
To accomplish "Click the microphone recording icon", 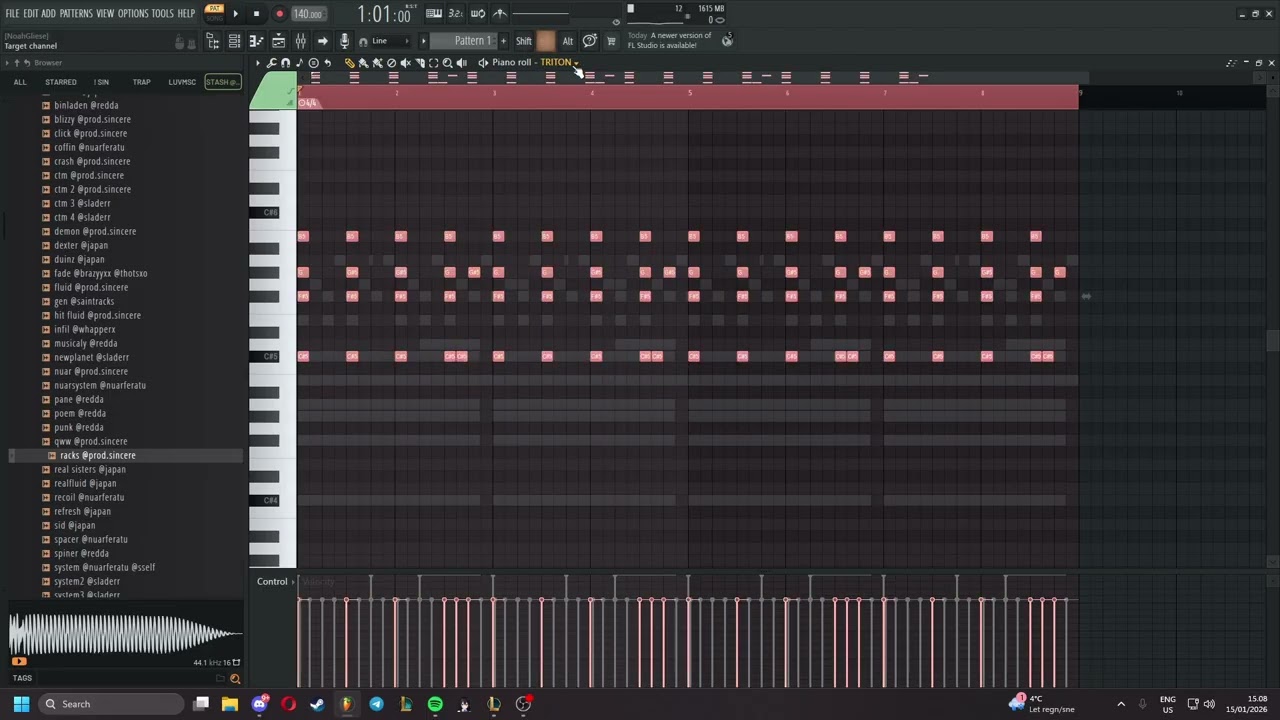I will tap(344, 41).
